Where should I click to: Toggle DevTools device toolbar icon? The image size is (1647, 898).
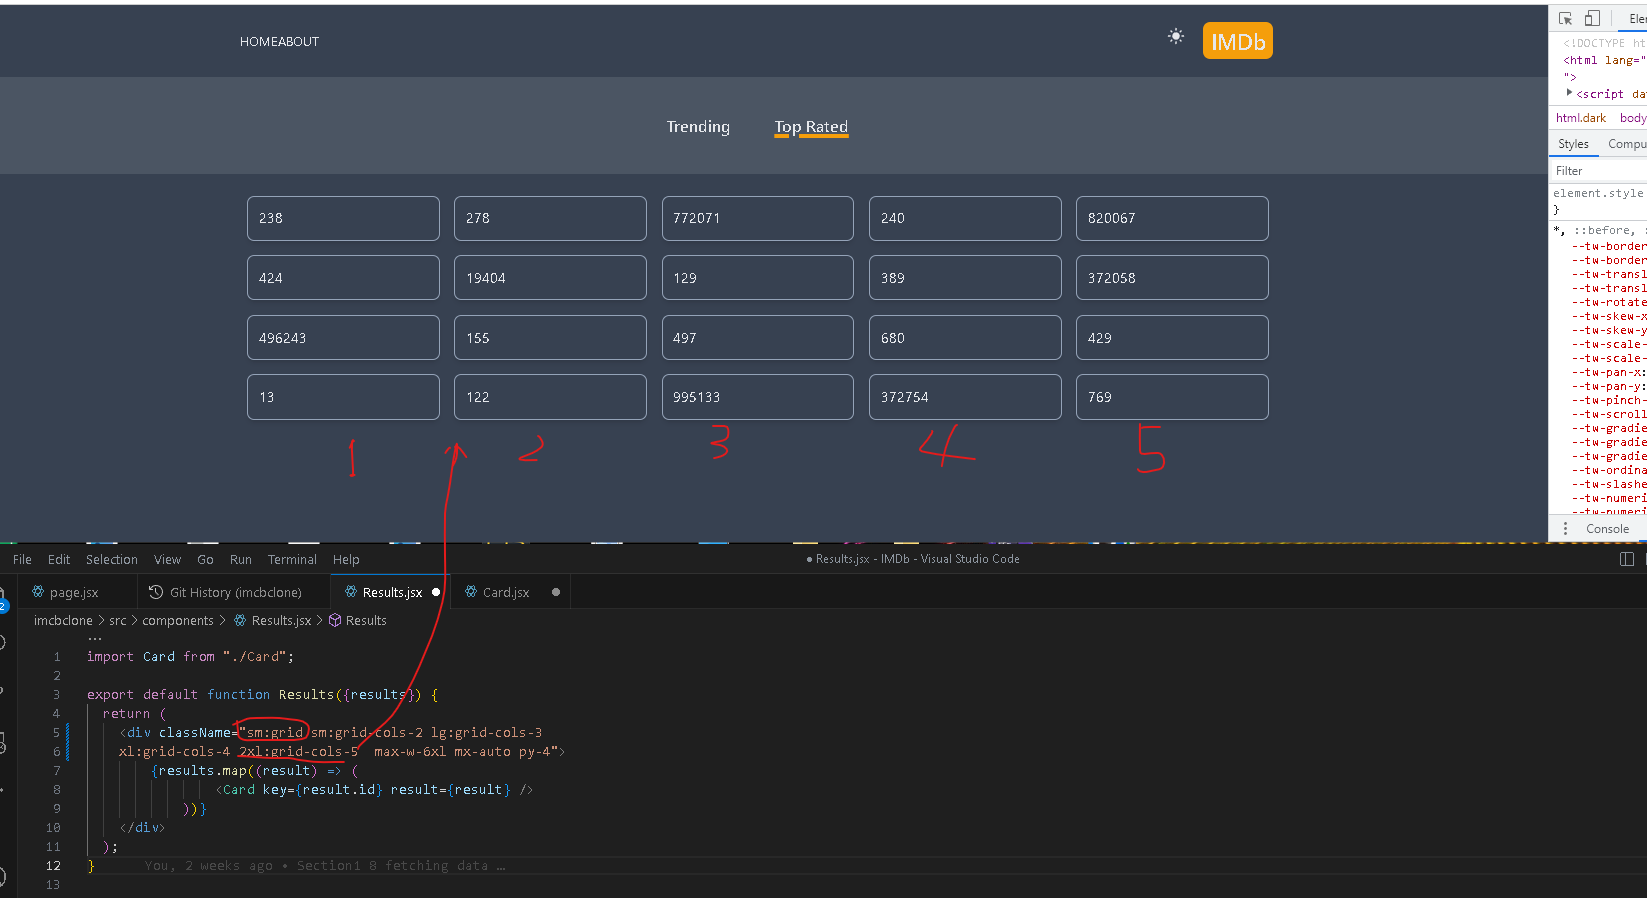pos(1592,18)
